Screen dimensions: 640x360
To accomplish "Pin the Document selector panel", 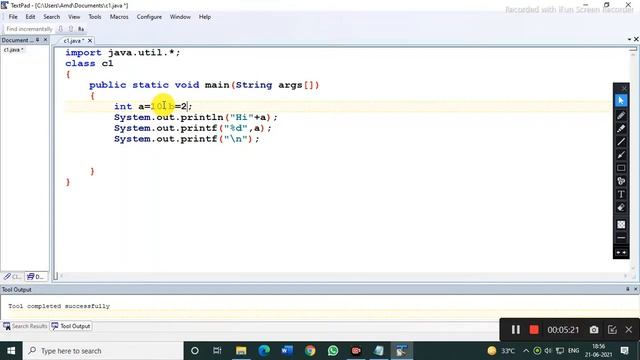I will (x=37, y=40).
